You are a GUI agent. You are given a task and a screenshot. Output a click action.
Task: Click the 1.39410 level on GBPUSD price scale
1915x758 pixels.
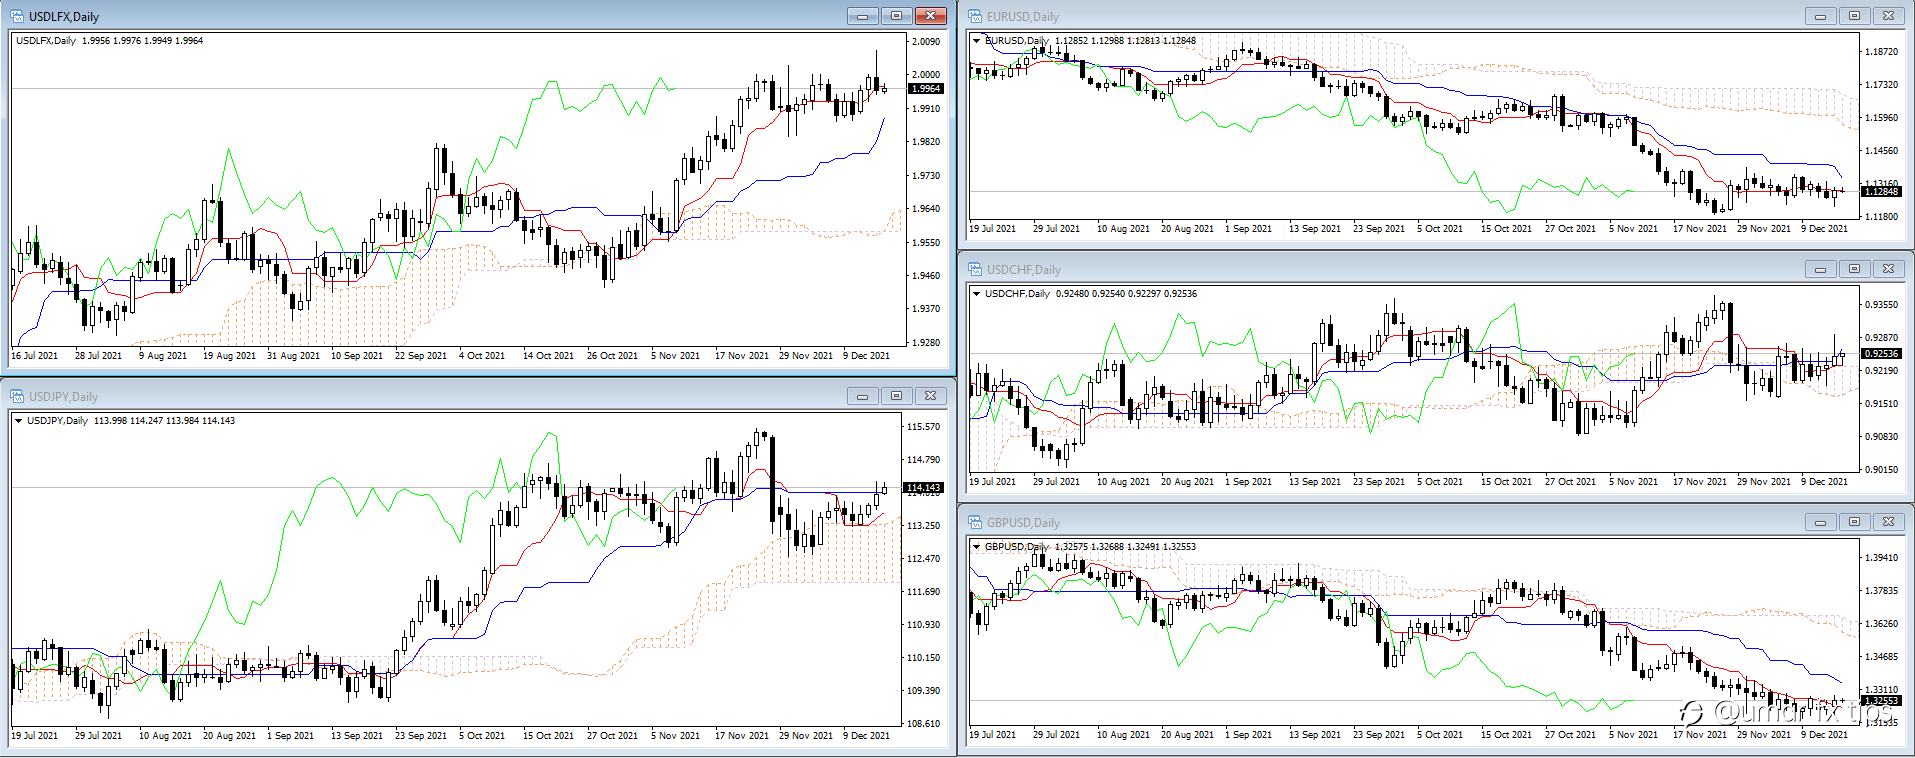(x=1881, y=558)
